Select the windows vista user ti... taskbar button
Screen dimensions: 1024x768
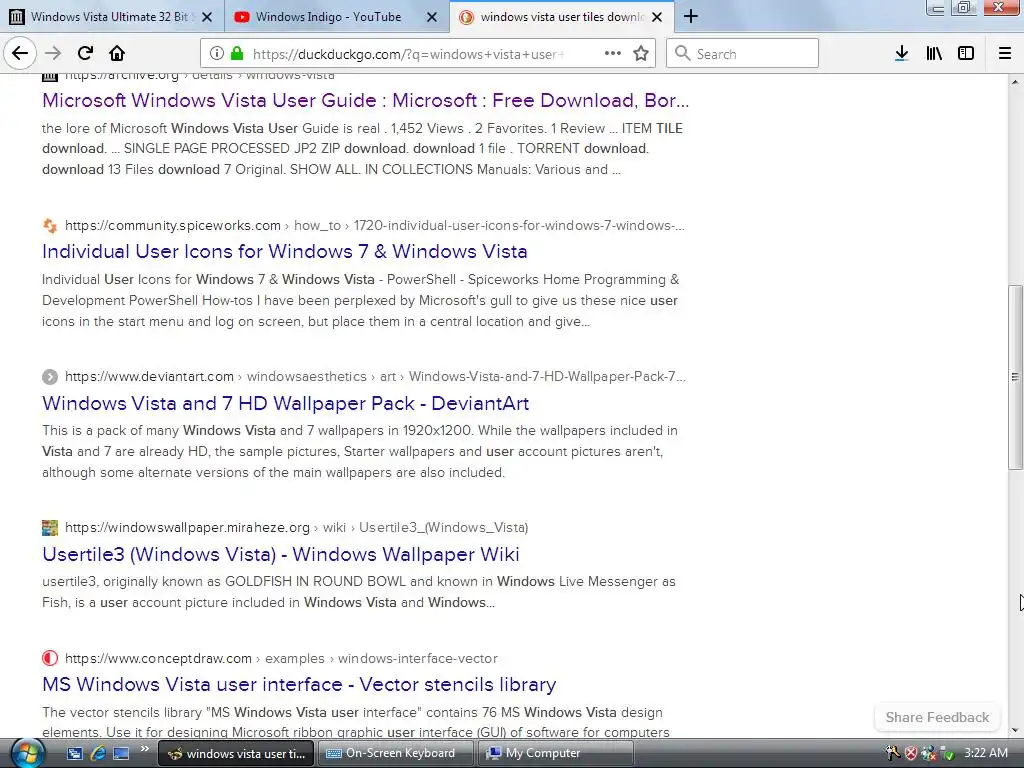[236, 754]
